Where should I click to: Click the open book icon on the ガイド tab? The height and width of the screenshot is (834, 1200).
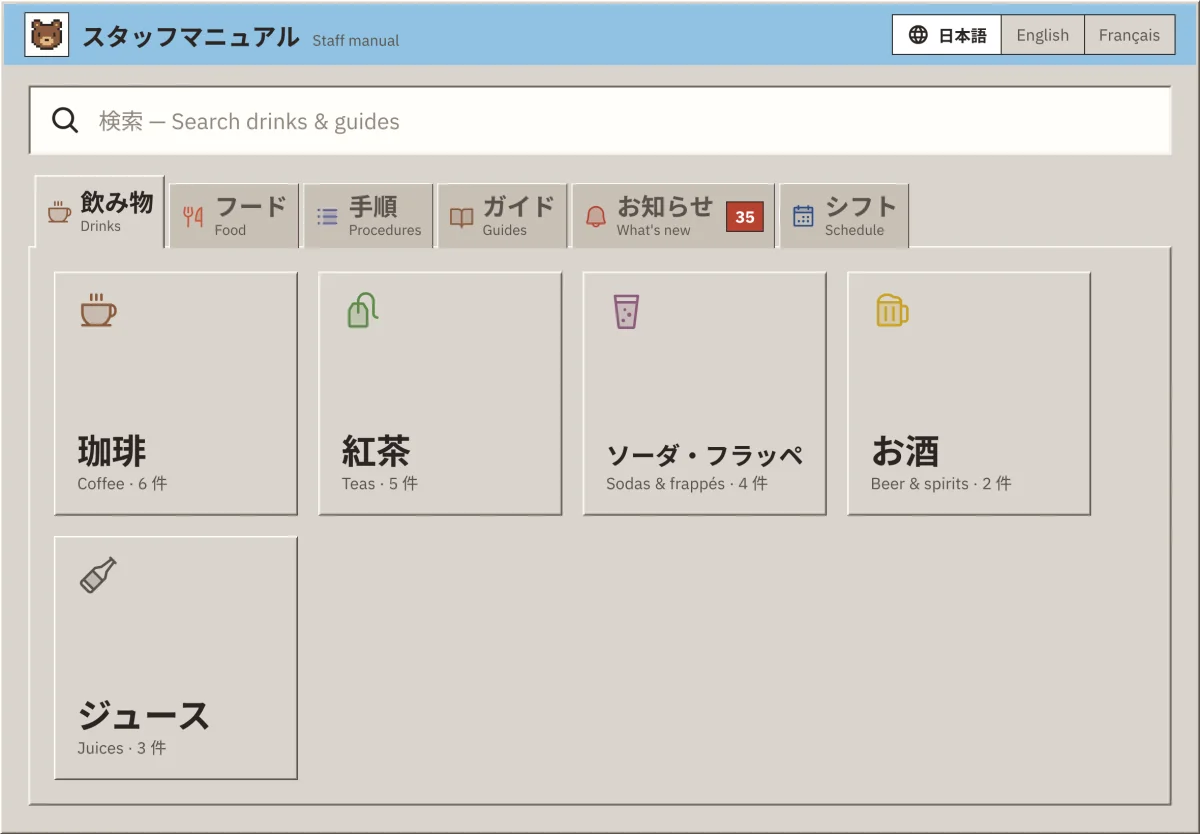tap(461, 217)
